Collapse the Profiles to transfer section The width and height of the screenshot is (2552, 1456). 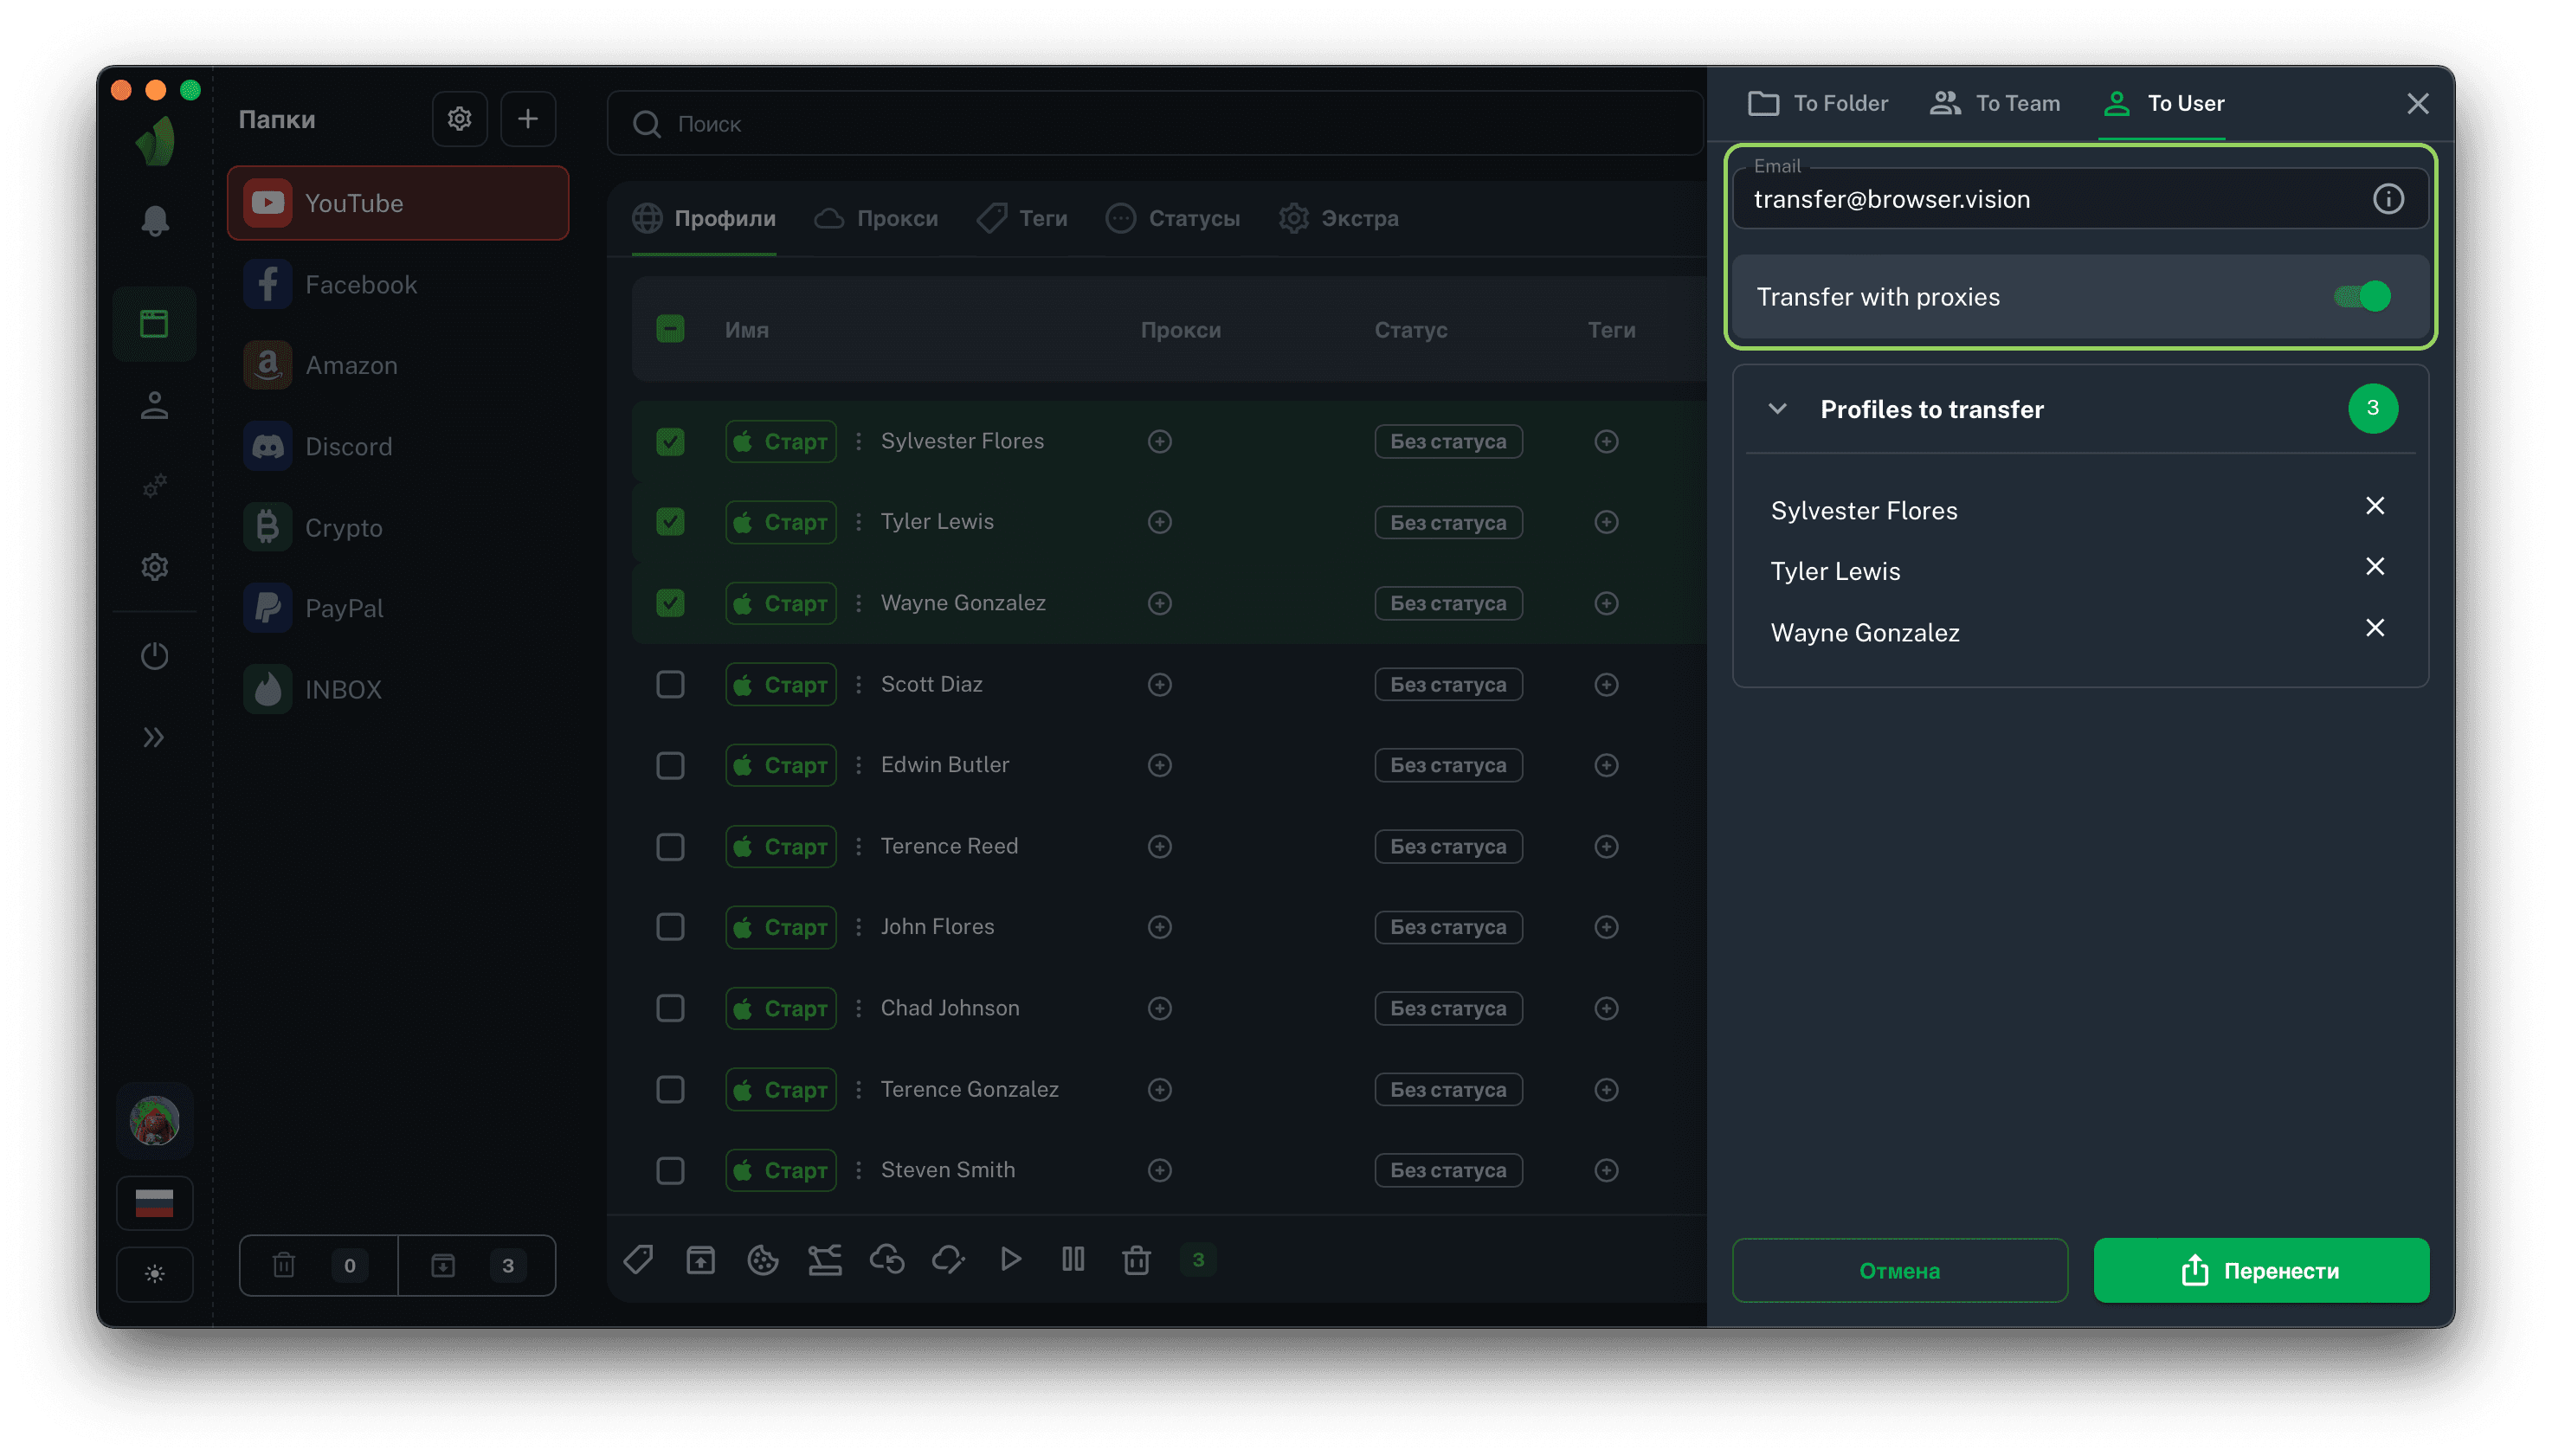[1777, 409]
